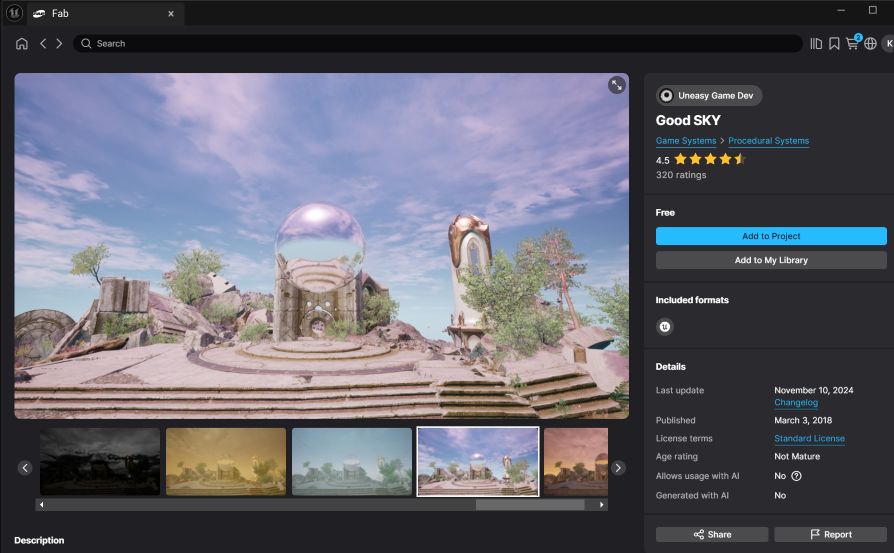Open the Game Systems category breadcrumb
Viewport: 894px width, 553px height.
686,141
